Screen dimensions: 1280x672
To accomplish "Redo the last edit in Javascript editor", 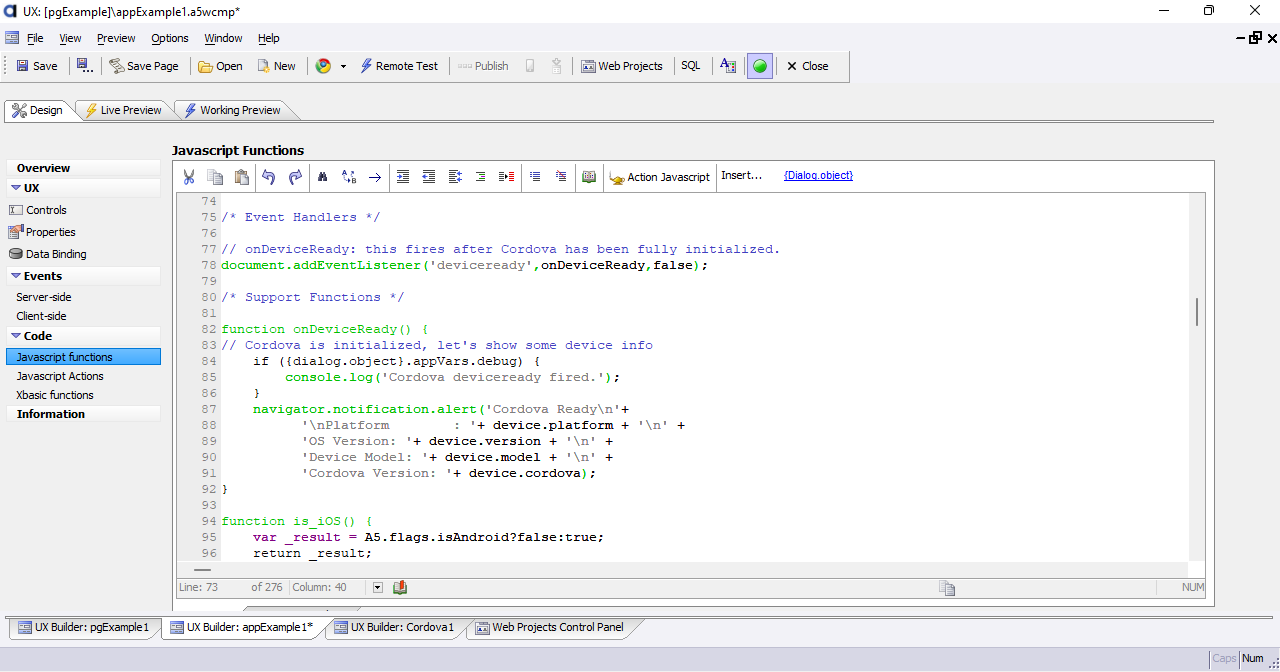I will click(295, 177).
